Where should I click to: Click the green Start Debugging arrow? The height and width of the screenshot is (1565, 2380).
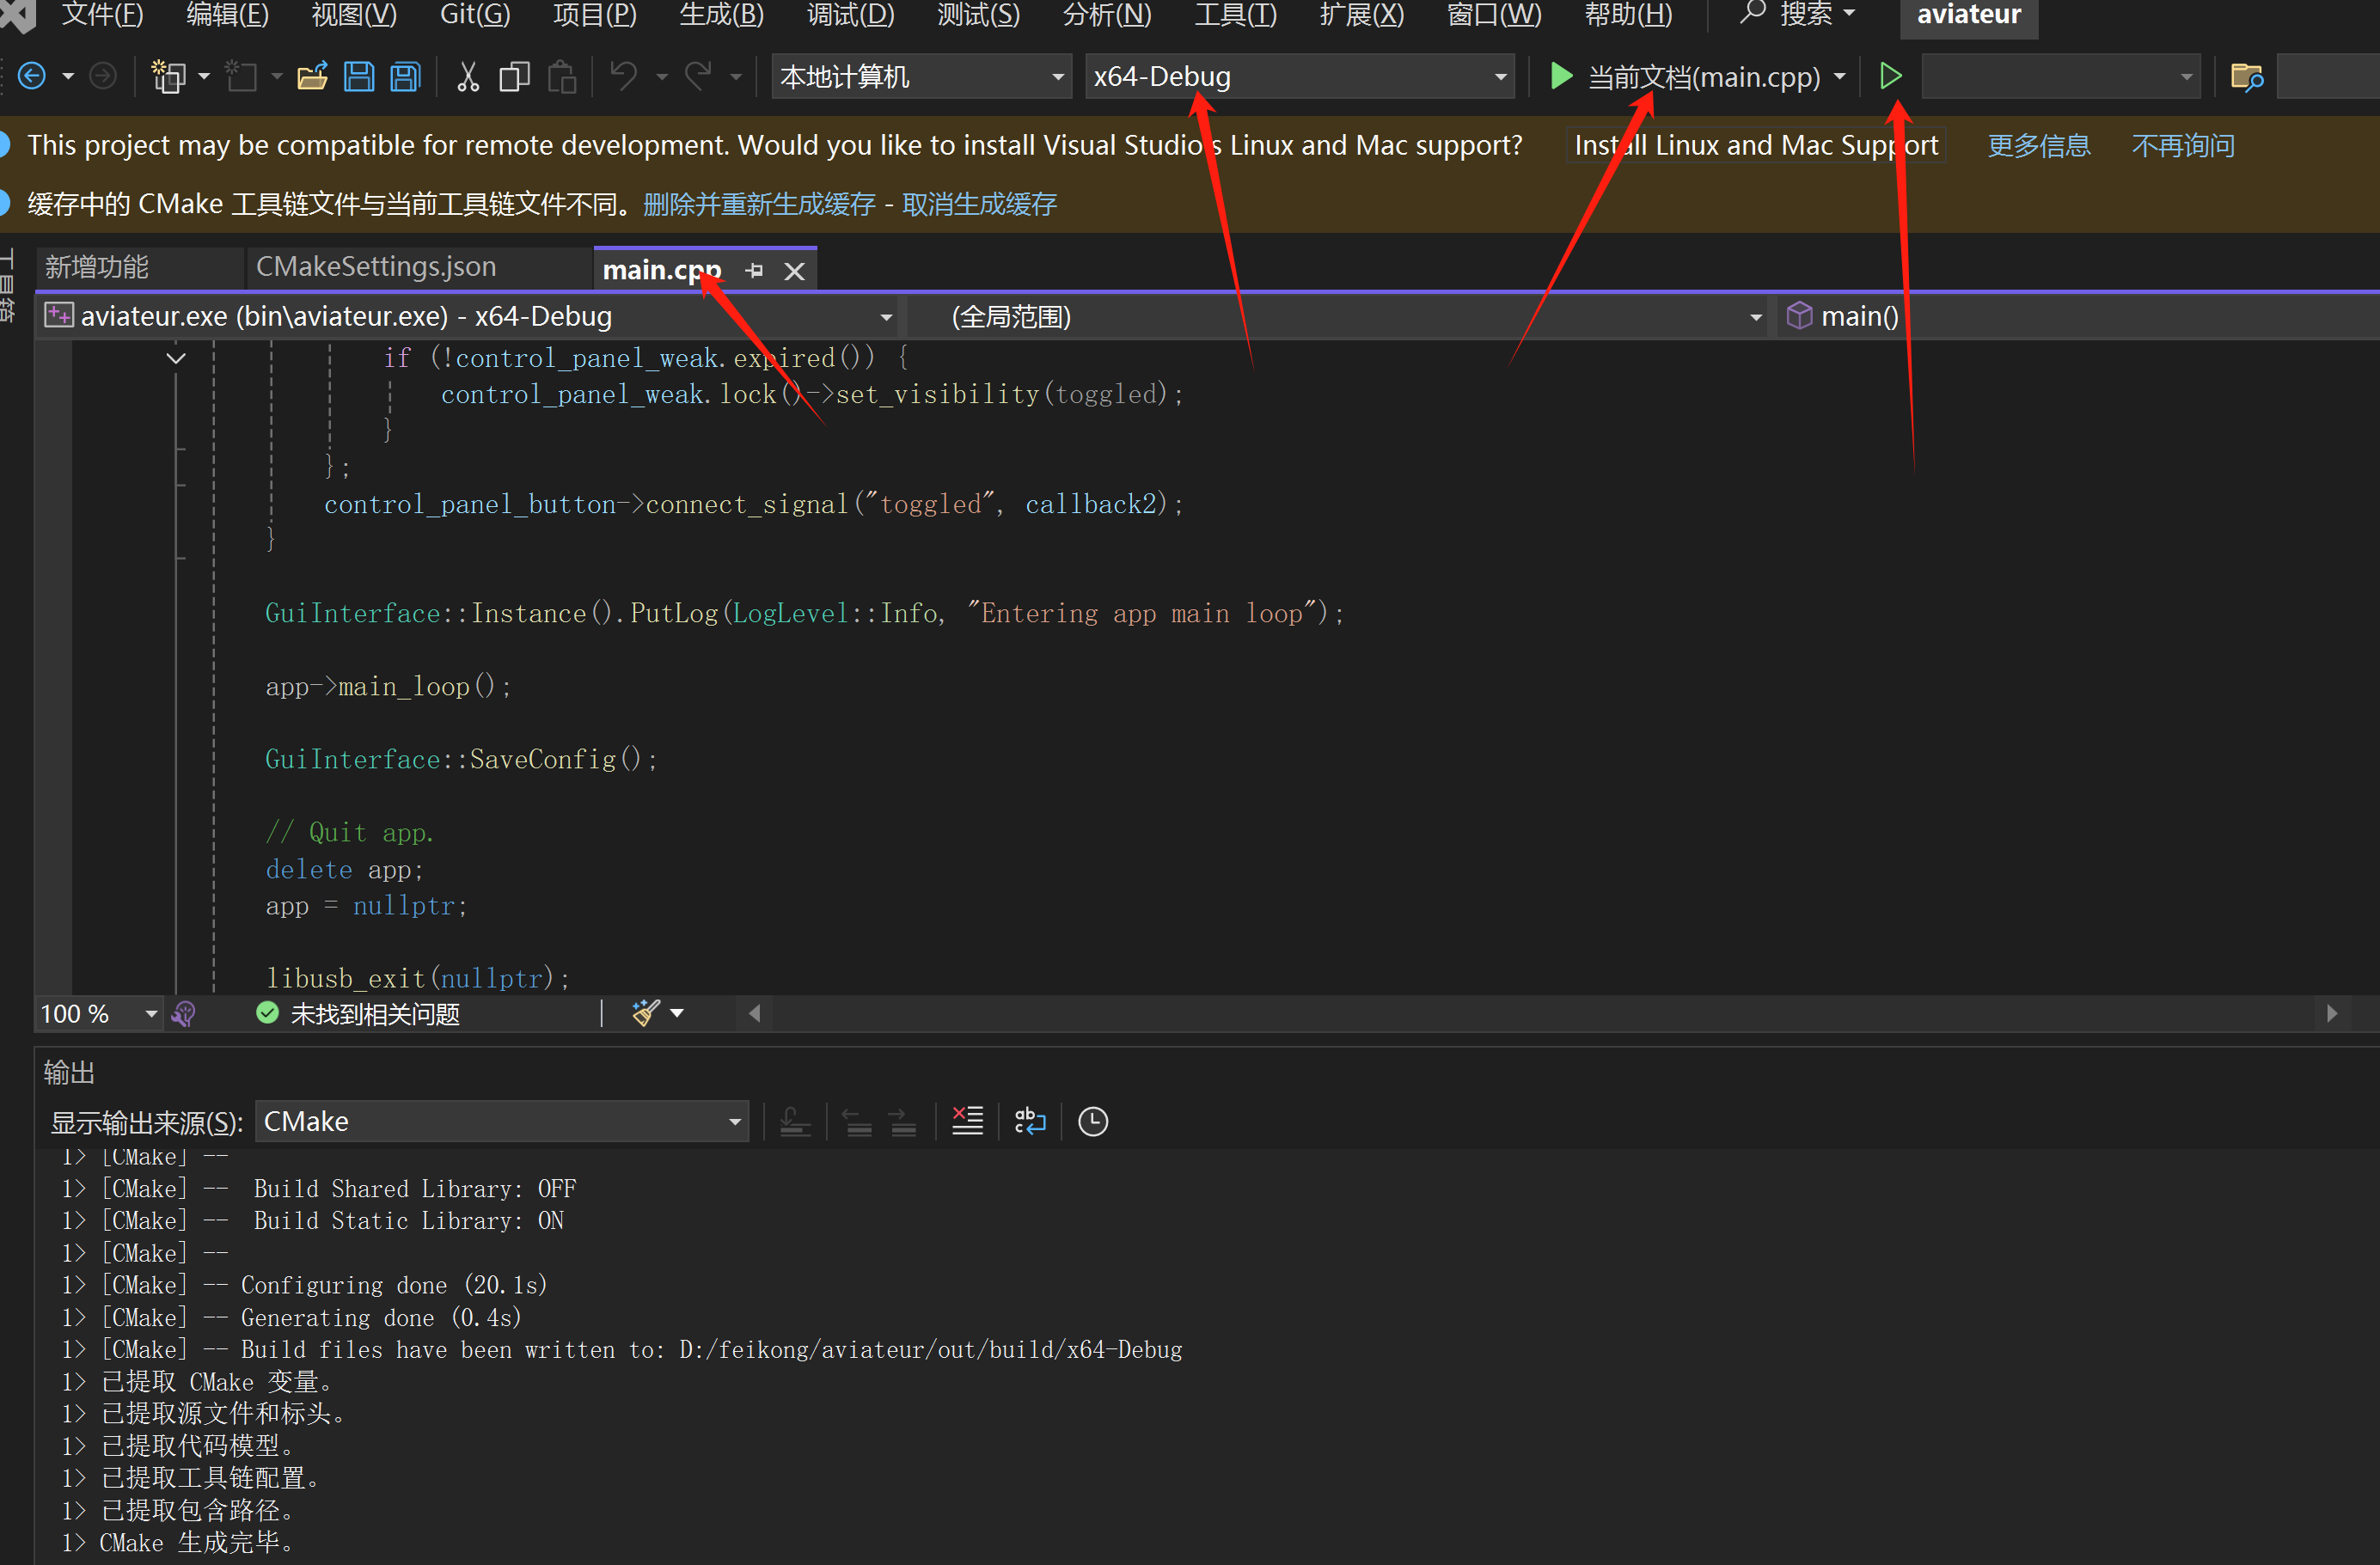tap(1560, 76)
